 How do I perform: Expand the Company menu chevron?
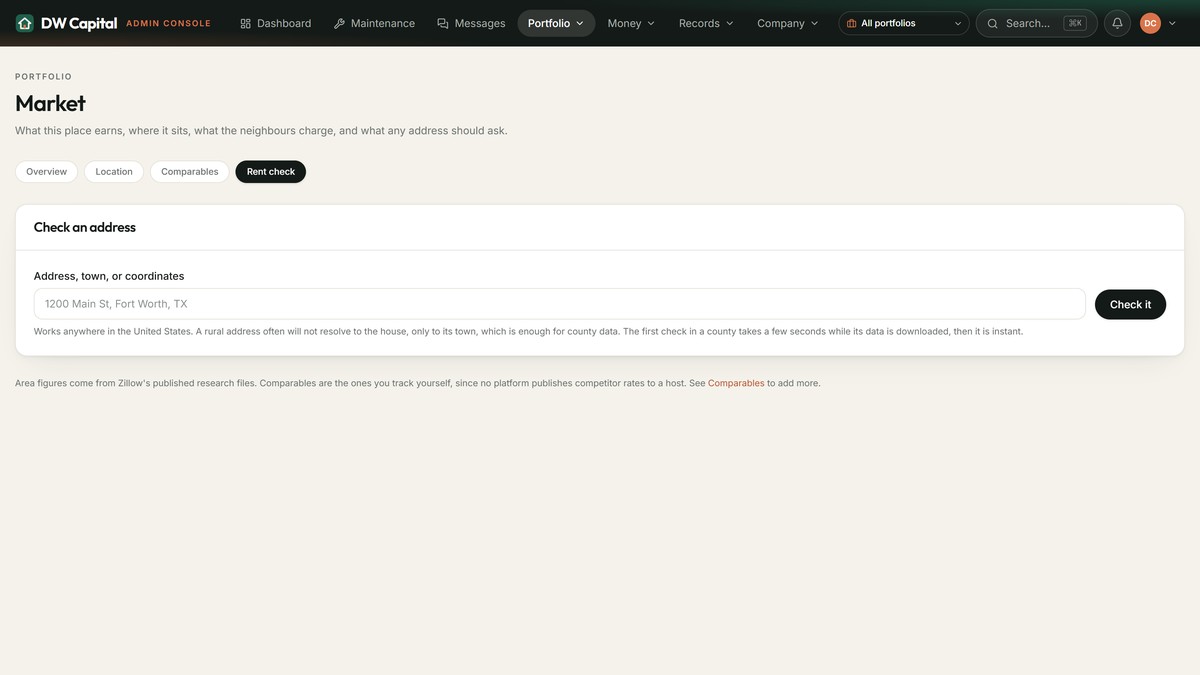point(814,23)
